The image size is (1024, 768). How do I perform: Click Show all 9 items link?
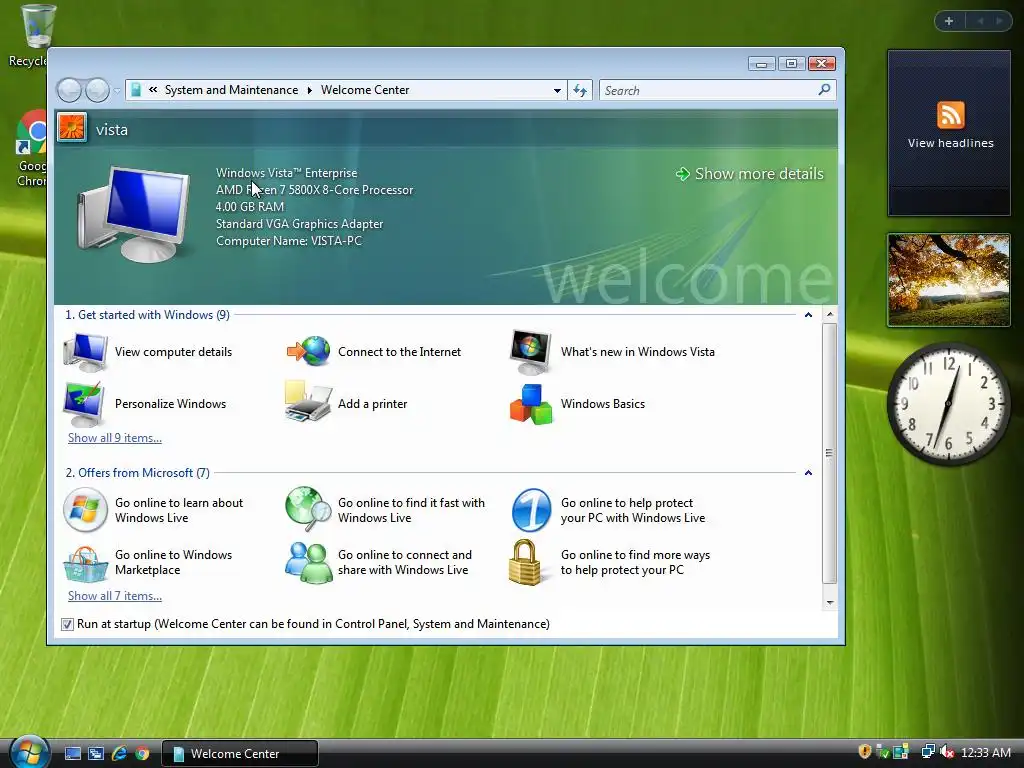115,438
